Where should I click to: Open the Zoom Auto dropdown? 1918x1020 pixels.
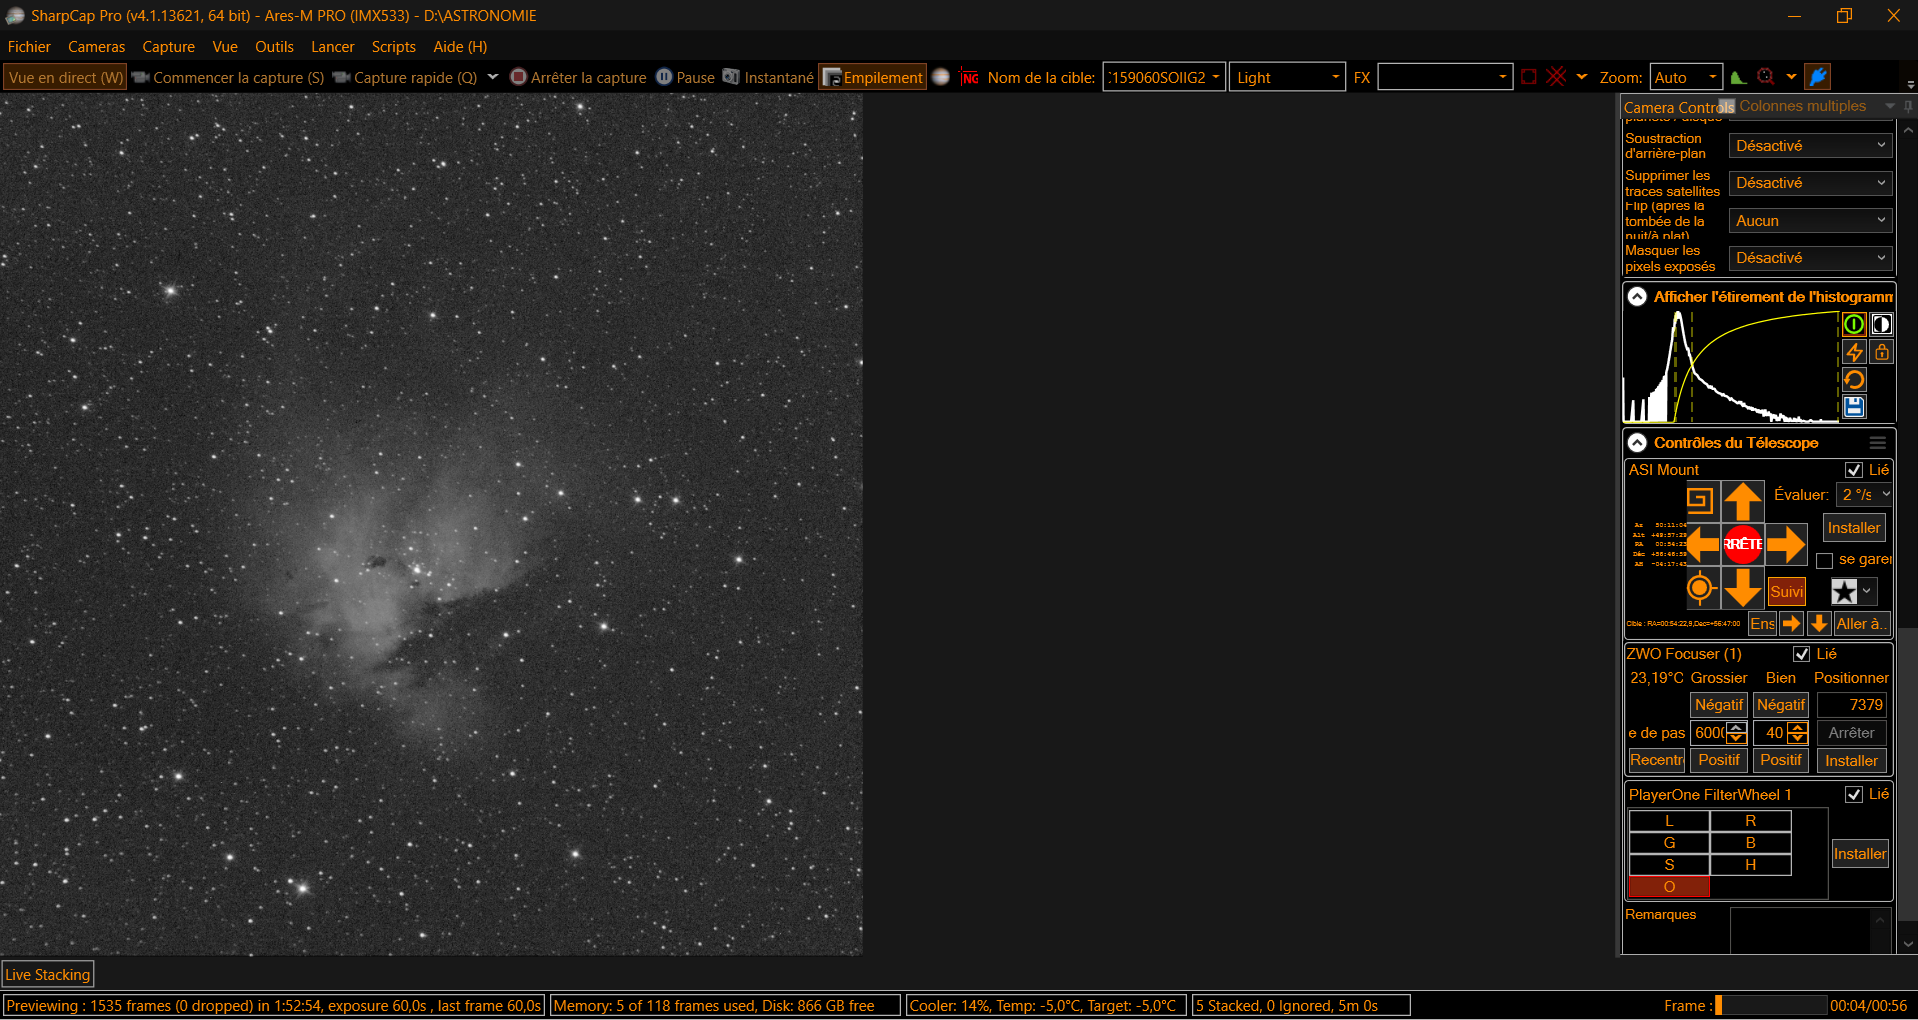[1686, 77]
